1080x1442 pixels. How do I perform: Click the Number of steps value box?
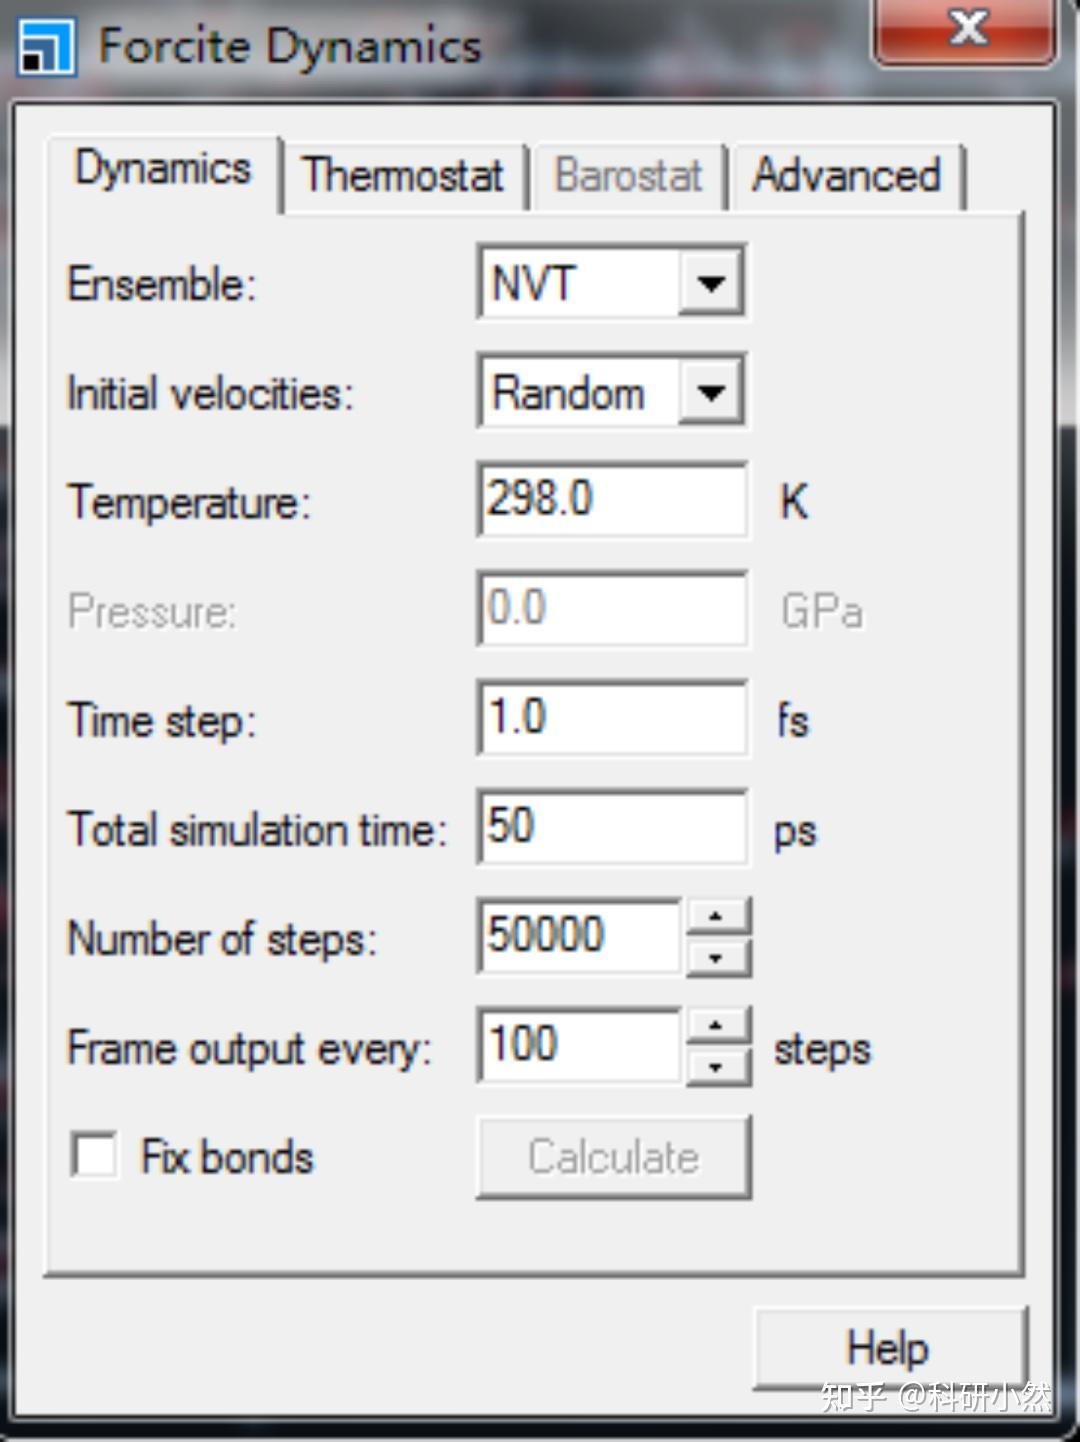pos(580,936)
